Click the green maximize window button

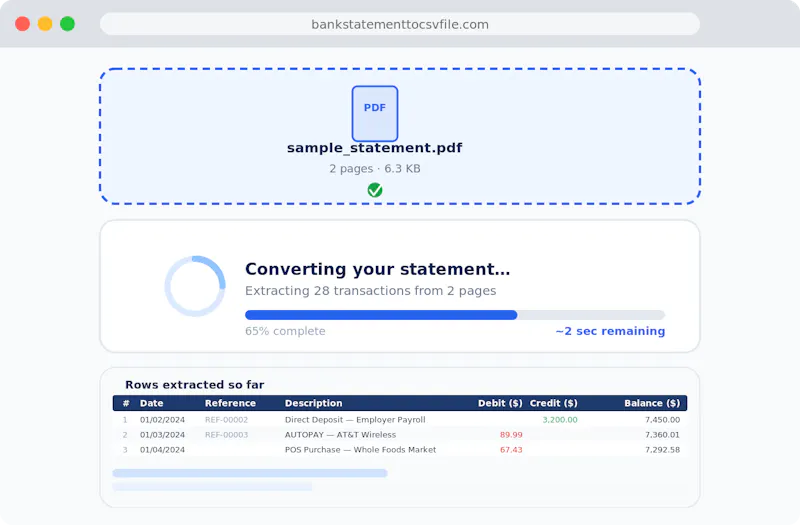67,24
